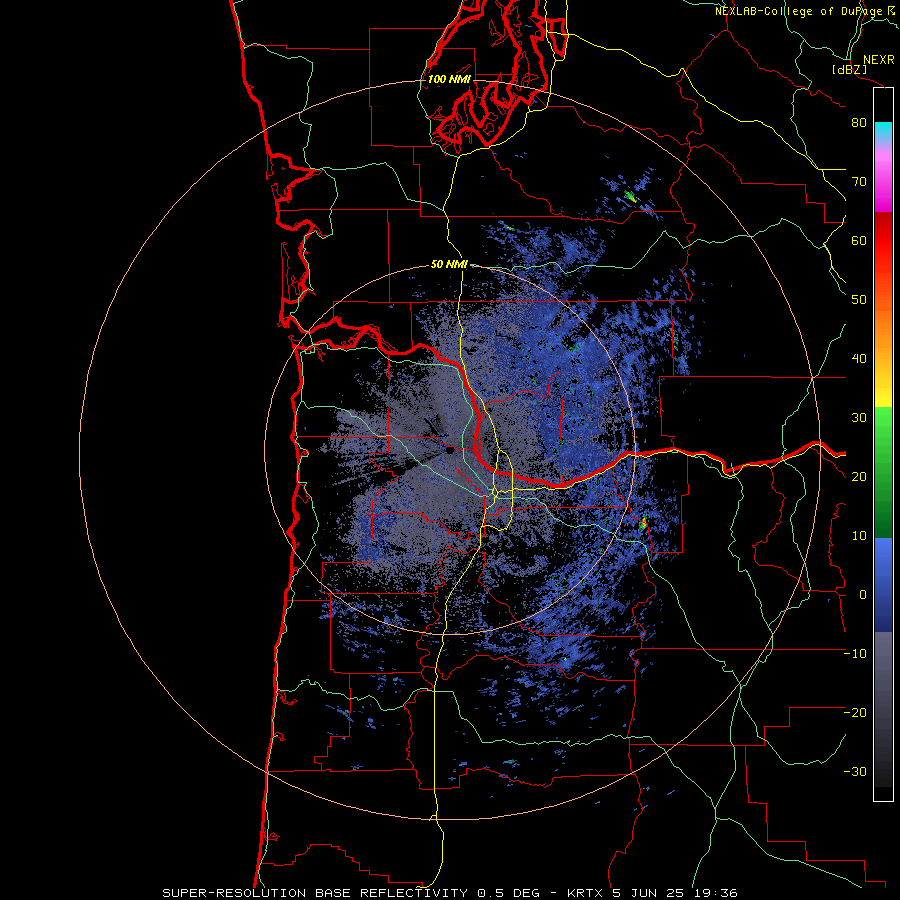Click the "100 NMI" range ring label
The image size is (900, 900).
click(449, 79)
